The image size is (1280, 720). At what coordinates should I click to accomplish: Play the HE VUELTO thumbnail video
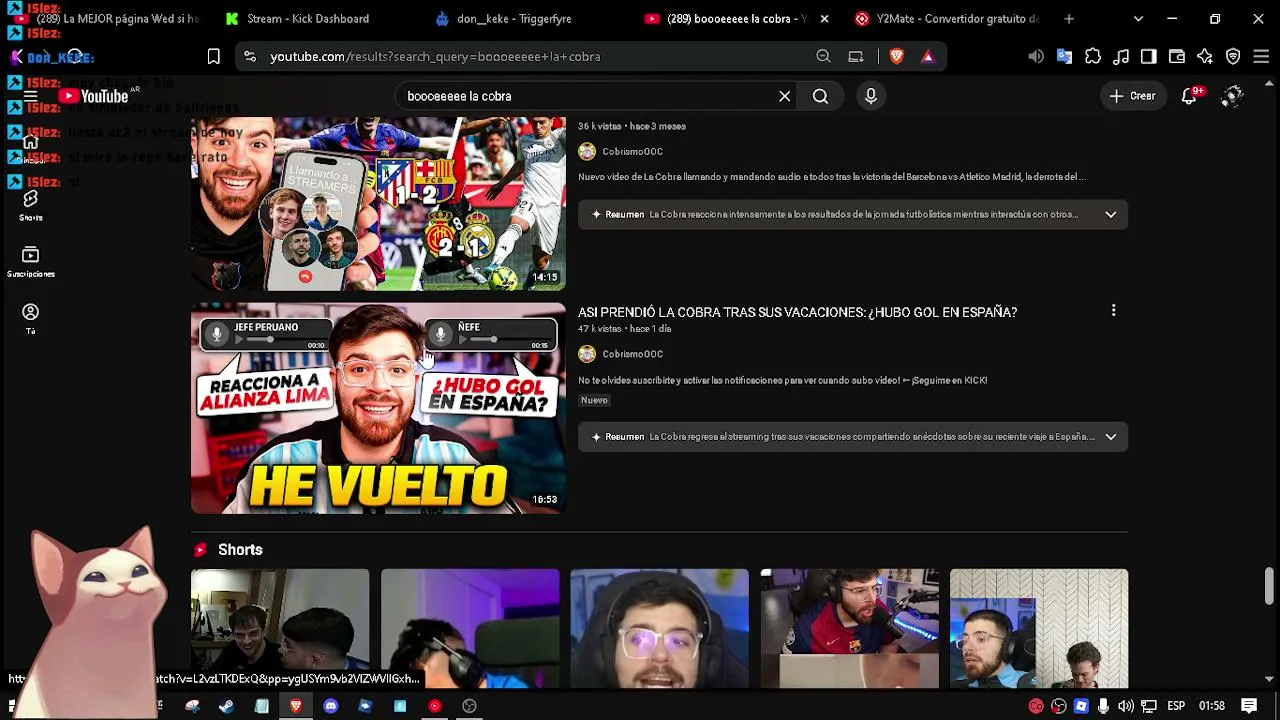click(x=378, y=408)
